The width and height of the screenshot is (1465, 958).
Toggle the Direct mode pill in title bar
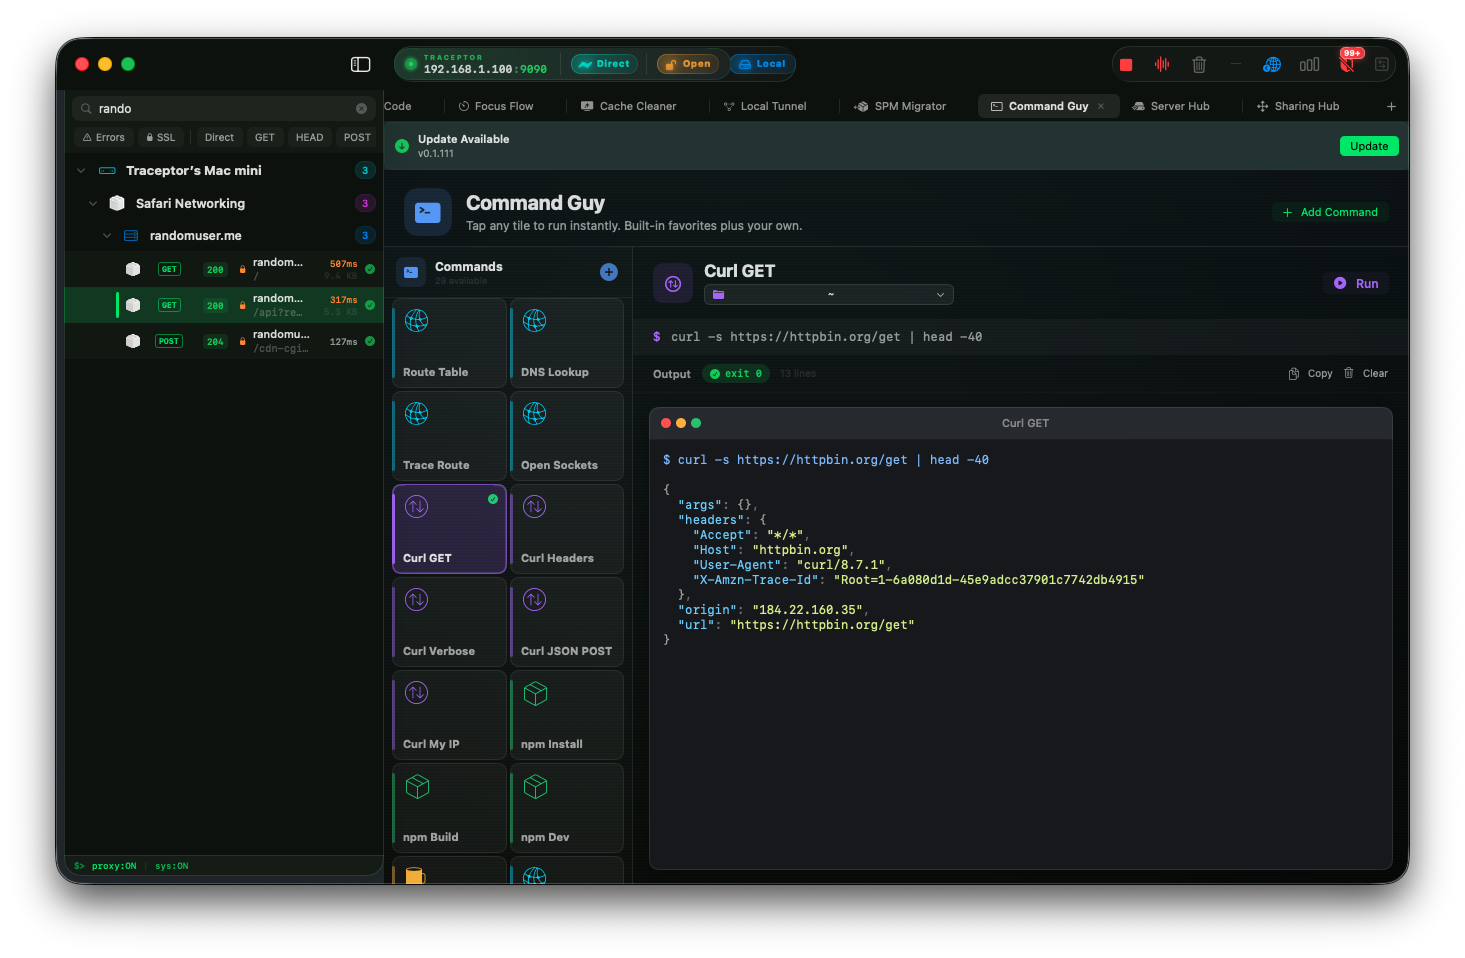(x=604, y=64)
